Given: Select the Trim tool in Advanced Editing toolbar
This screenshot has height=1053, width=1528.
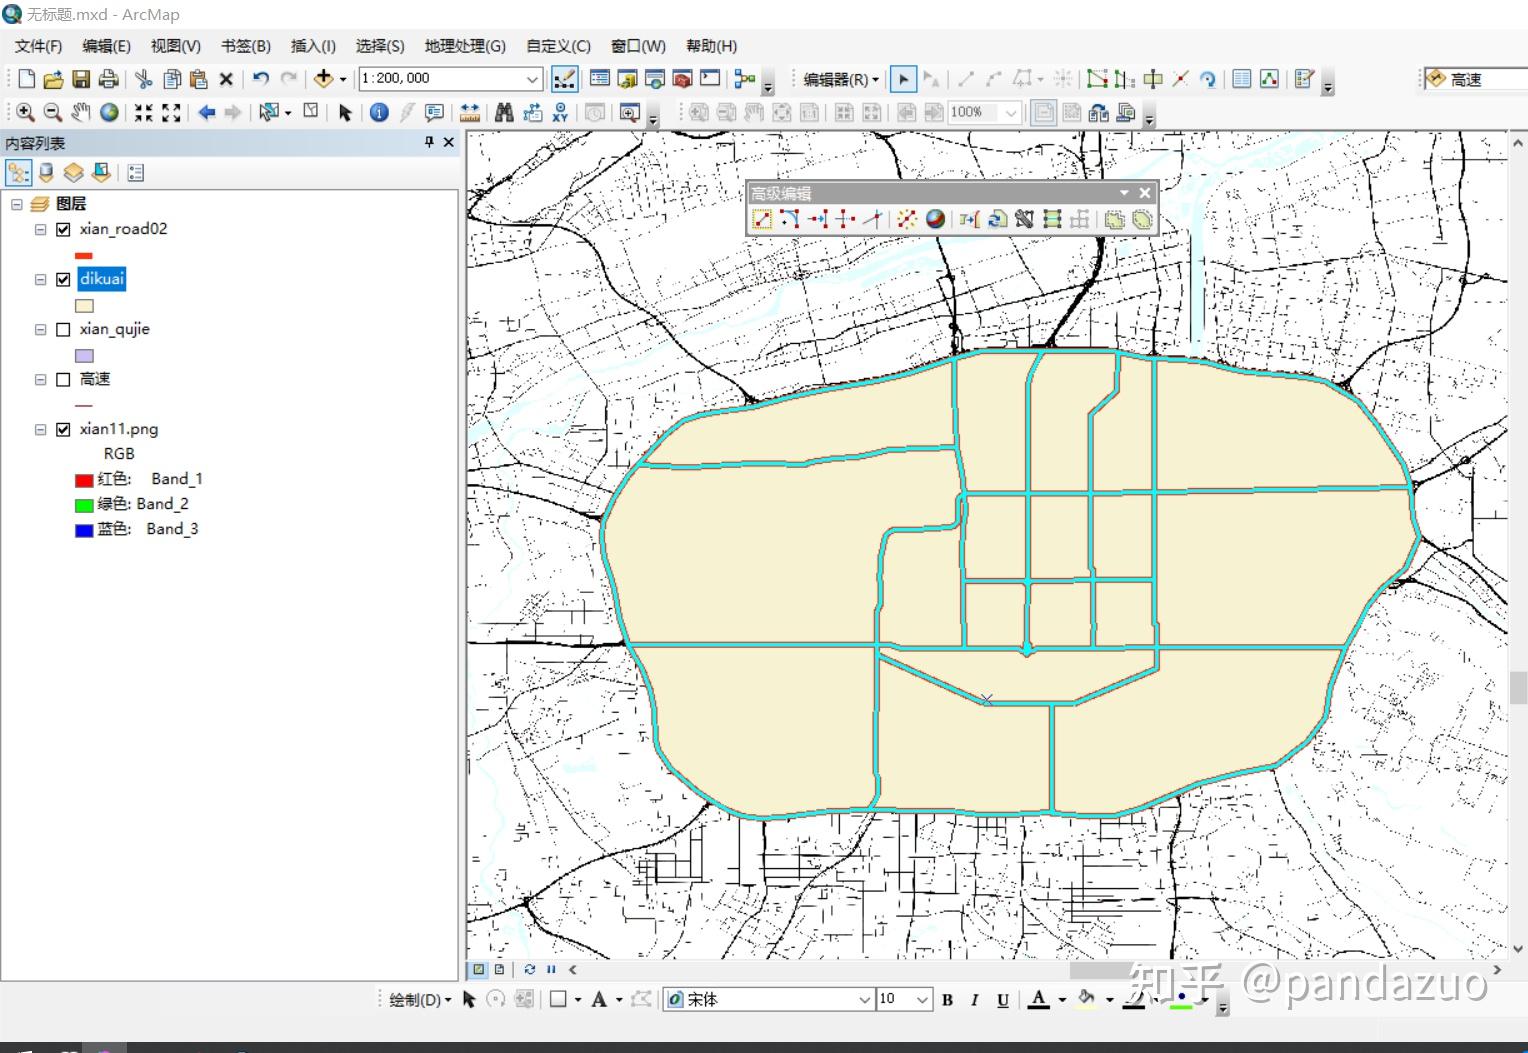Looking at the screenshot, I should tap(845, 219).
